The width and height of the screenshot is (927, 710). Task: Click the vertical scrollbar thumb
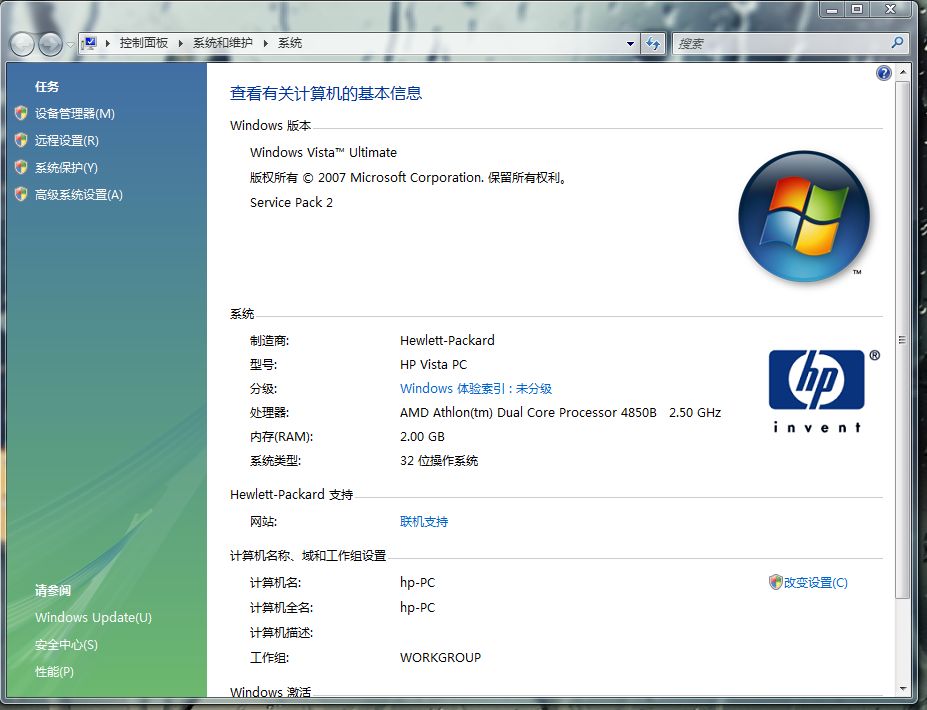click(x=903, y=340)
